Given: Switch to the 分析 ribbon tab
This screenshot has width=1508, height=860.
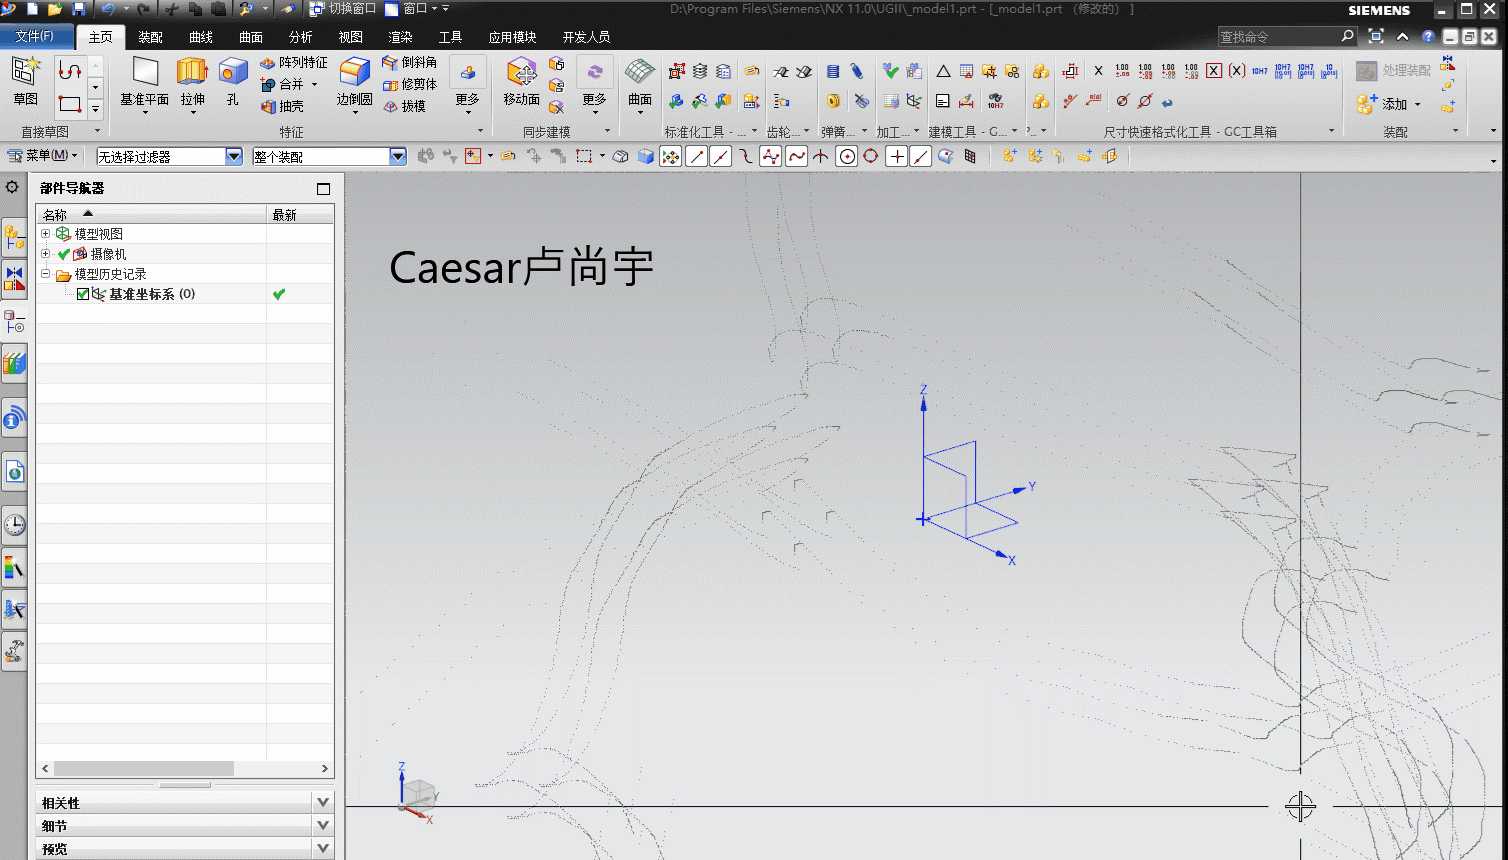Looking at the screenshot, I should tap(301, 37).
